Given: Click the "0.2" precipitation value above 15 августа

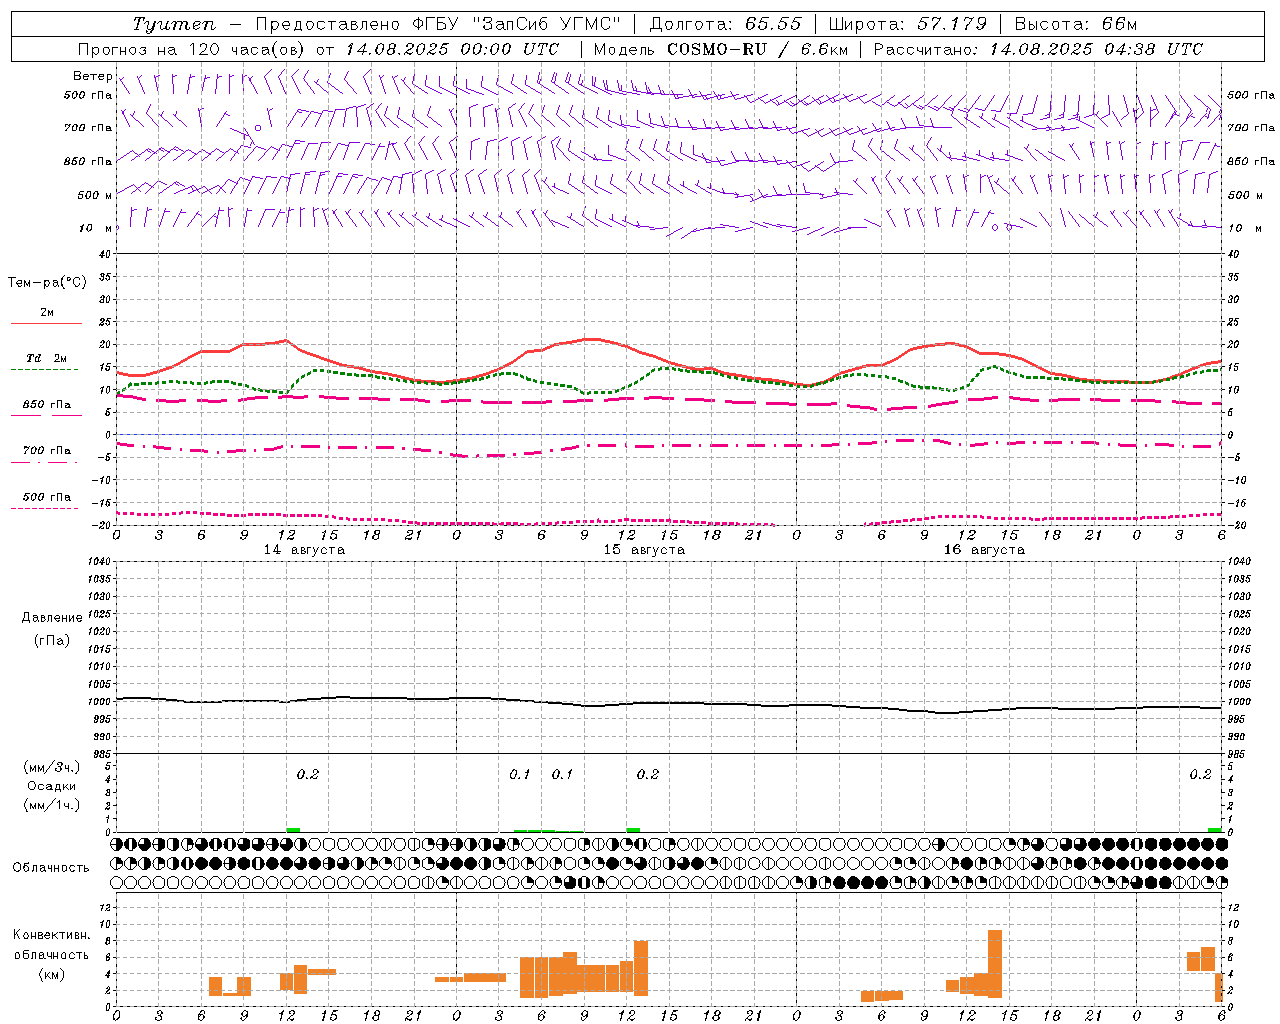Looking at the screenshot, I should (x=648, y=774).
